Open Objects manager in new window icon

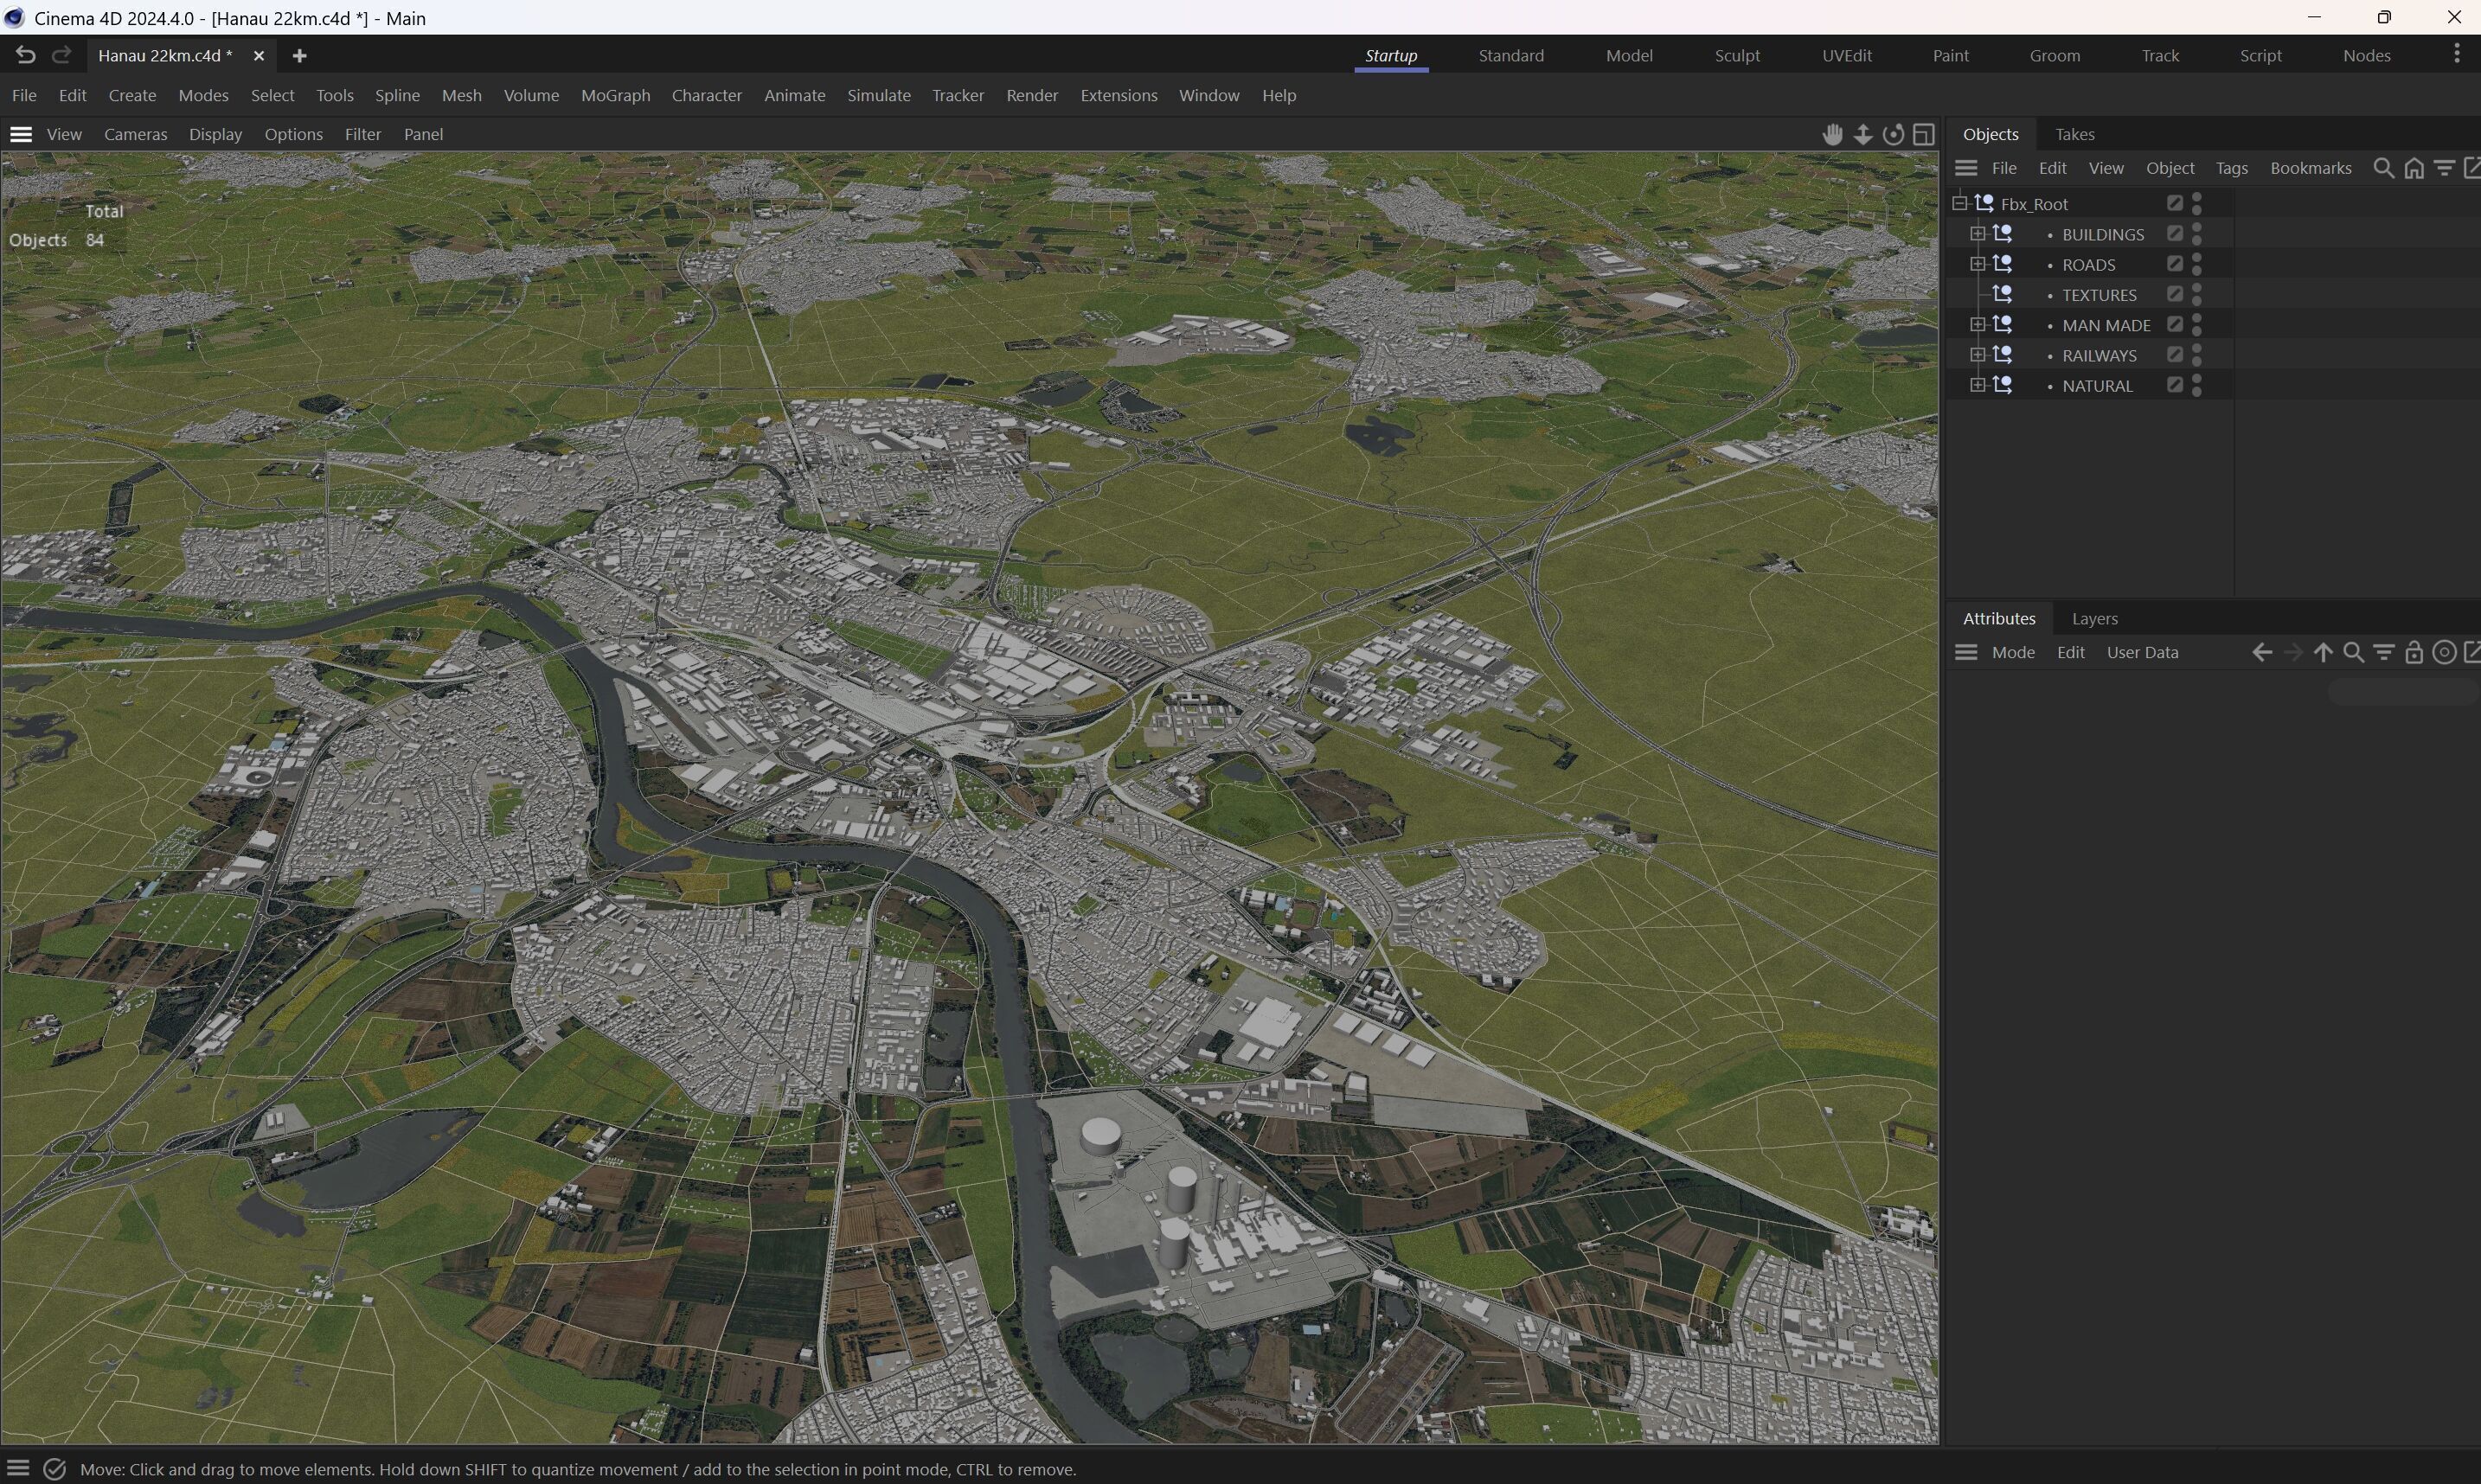(x=2471, y=168)
